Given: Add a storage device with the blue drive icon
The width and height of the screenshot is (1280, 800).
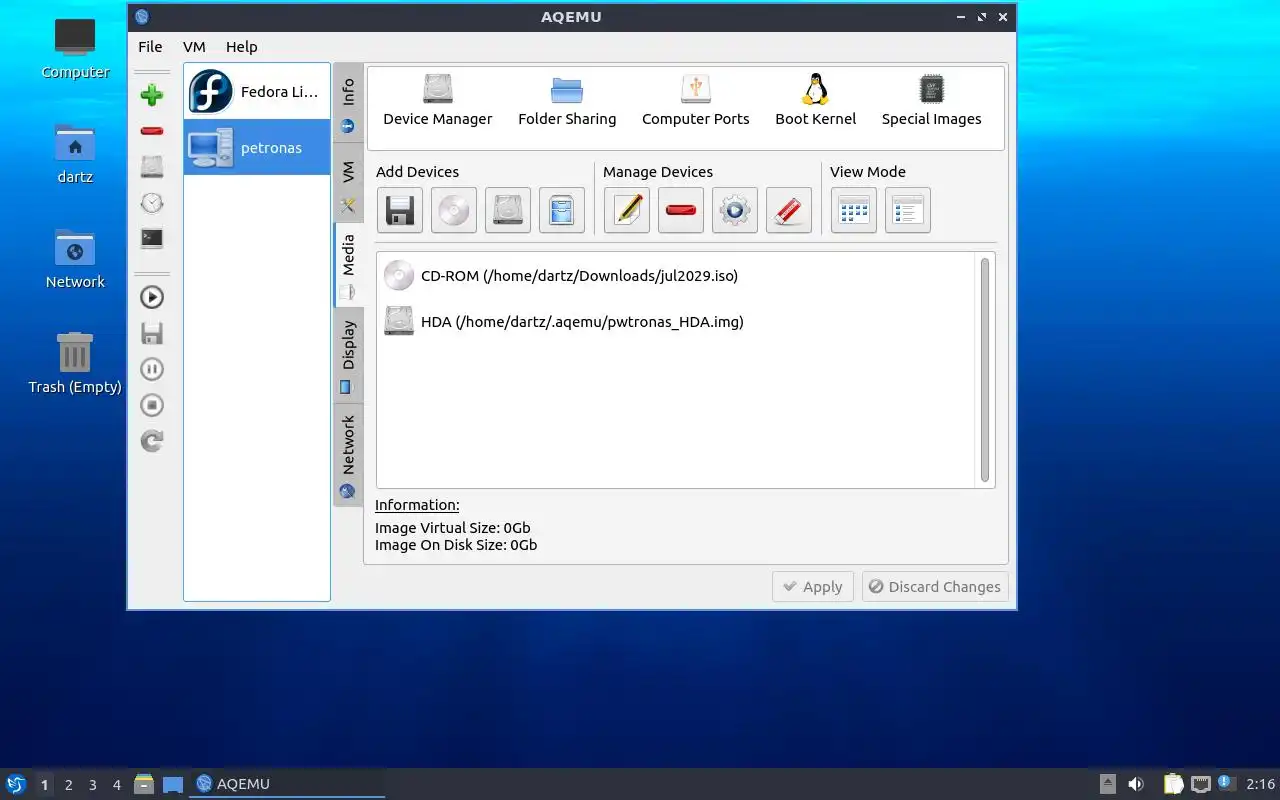Looking at the screenshot, I should pyautogui.click(x=562, y=210).
